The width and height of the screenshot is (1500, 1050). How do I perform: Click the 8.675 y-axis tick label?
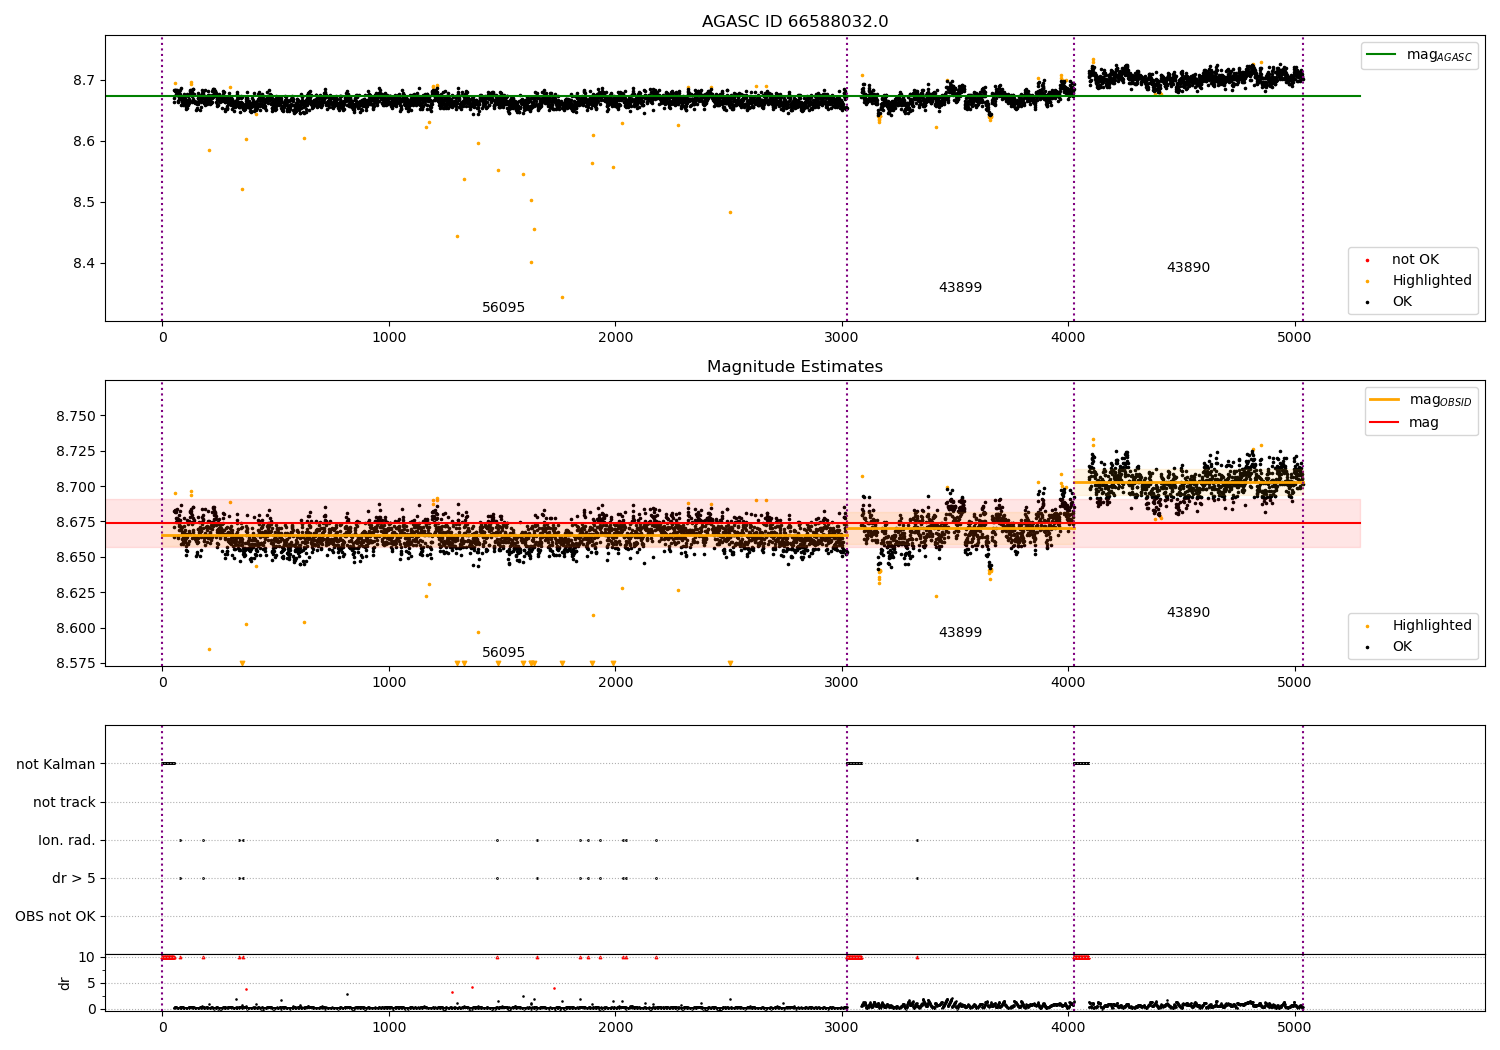(78, 523)
